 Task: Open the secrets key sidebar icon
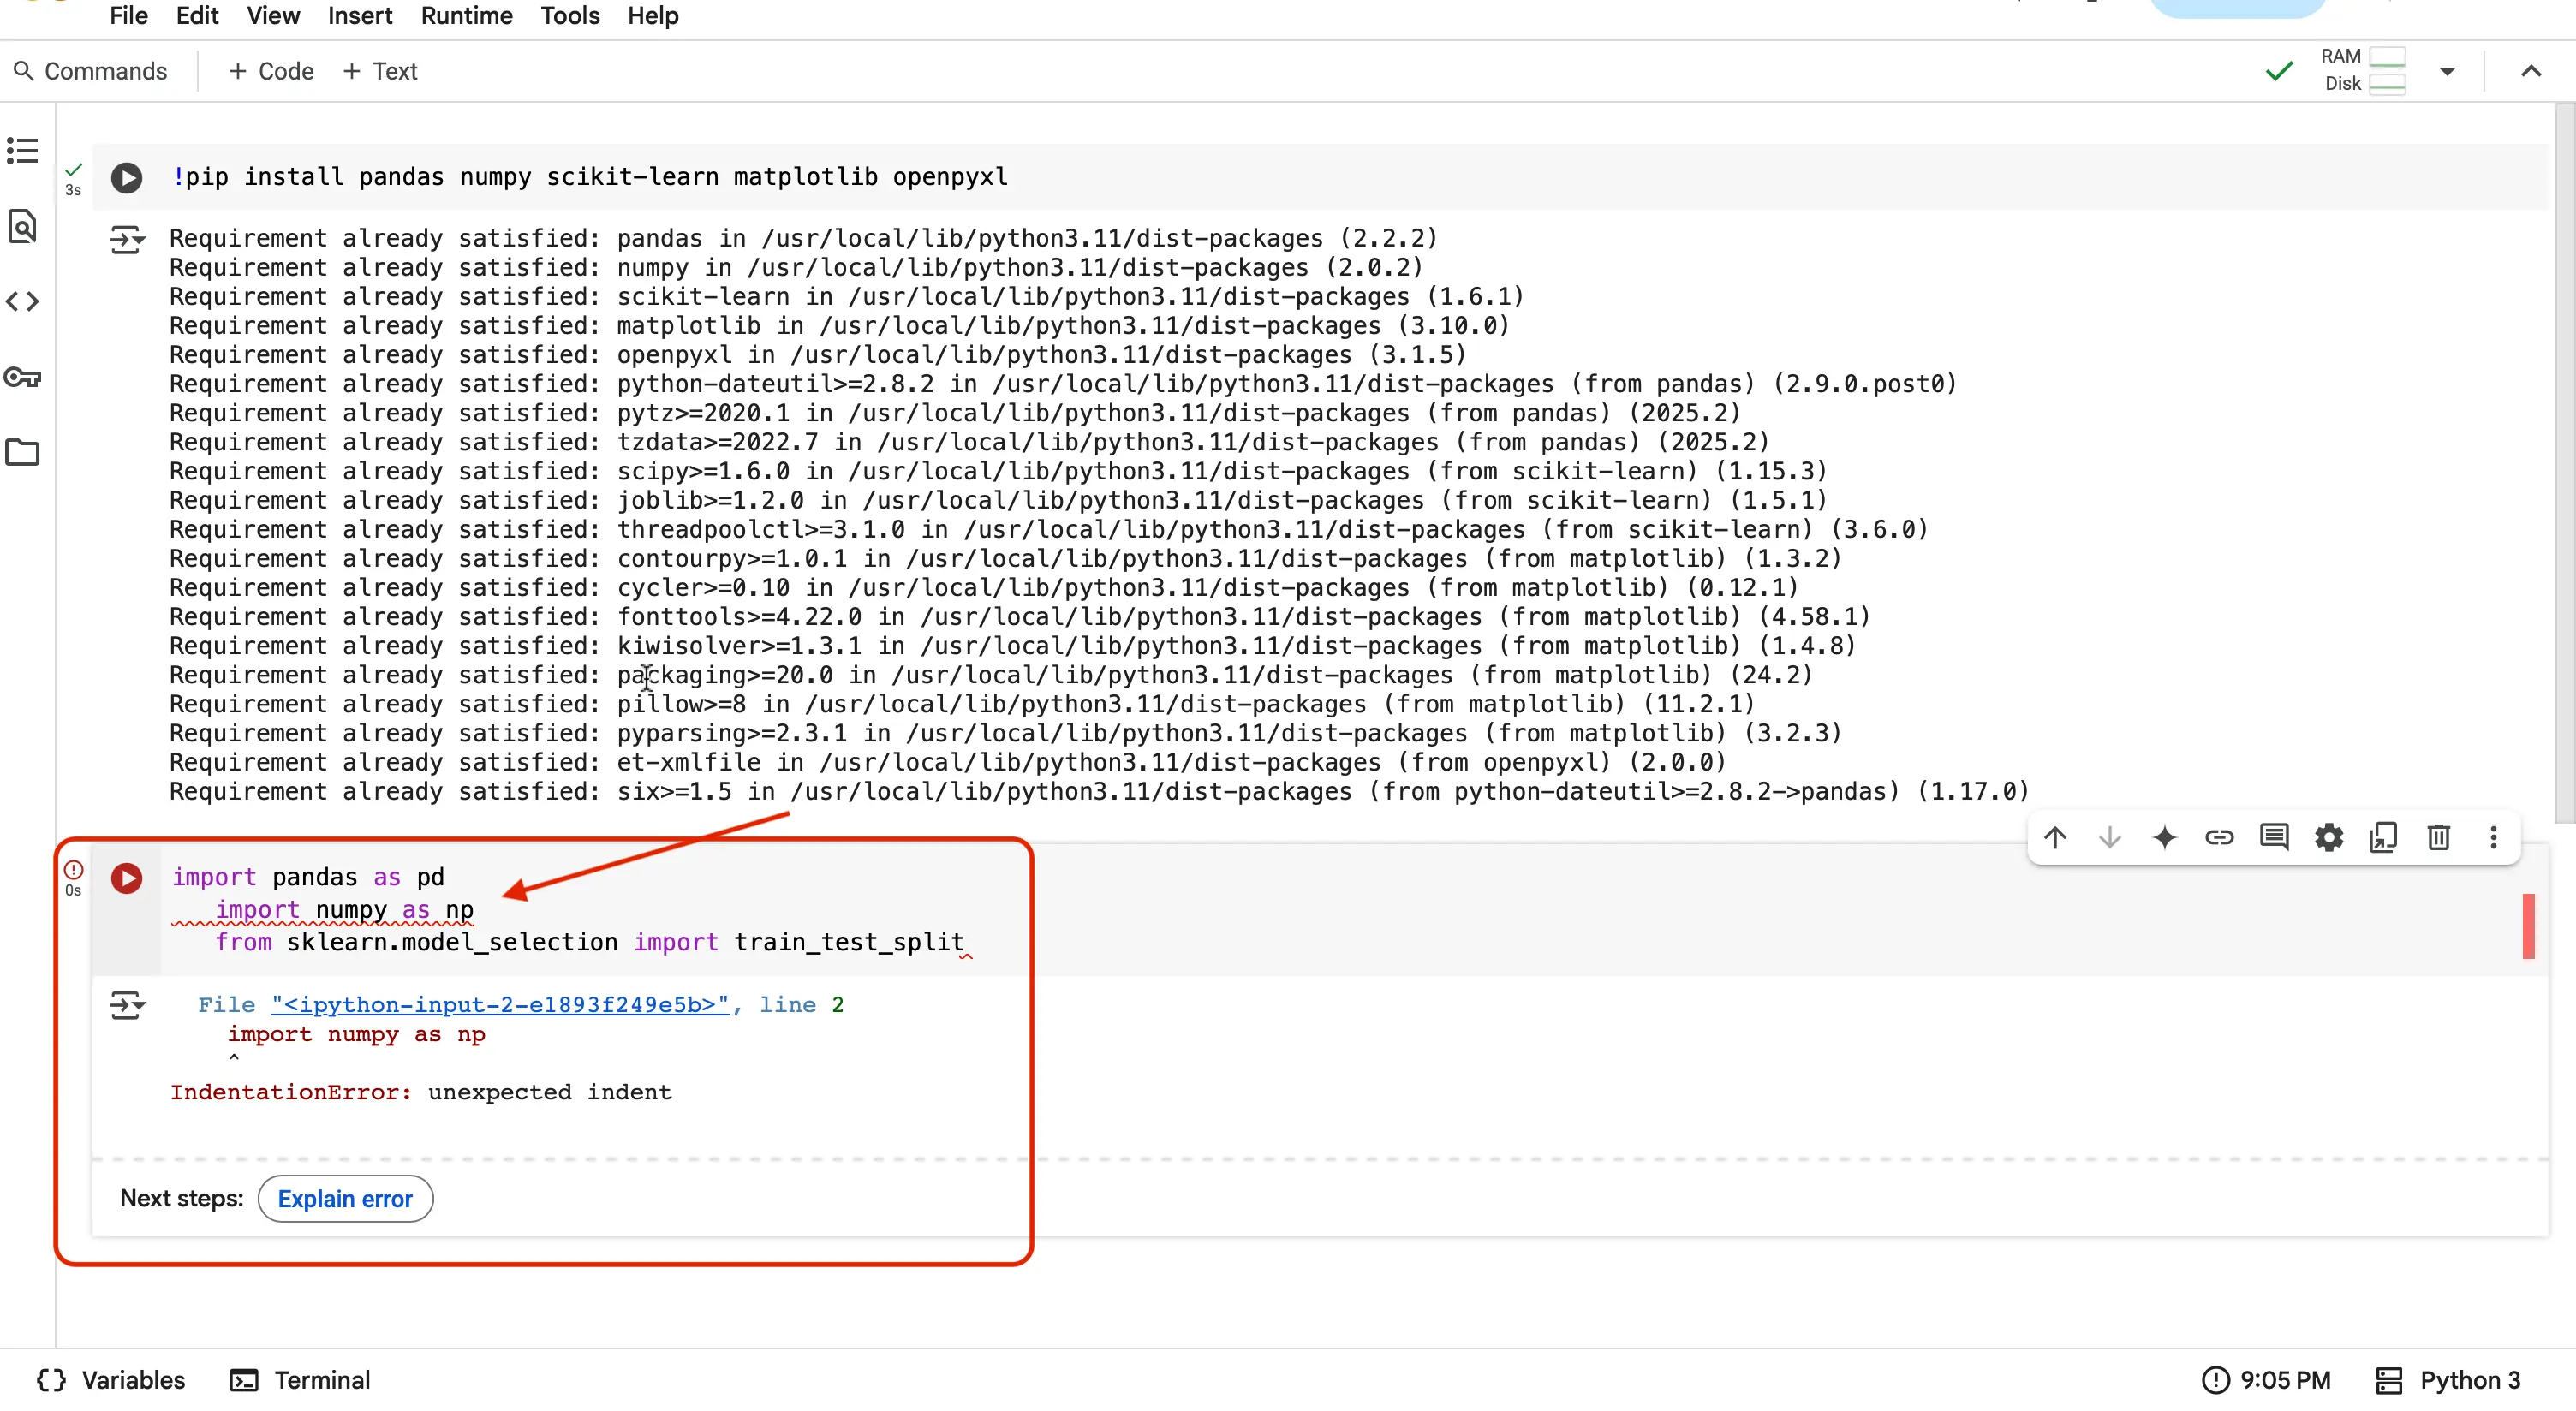[x=22, y=377]
